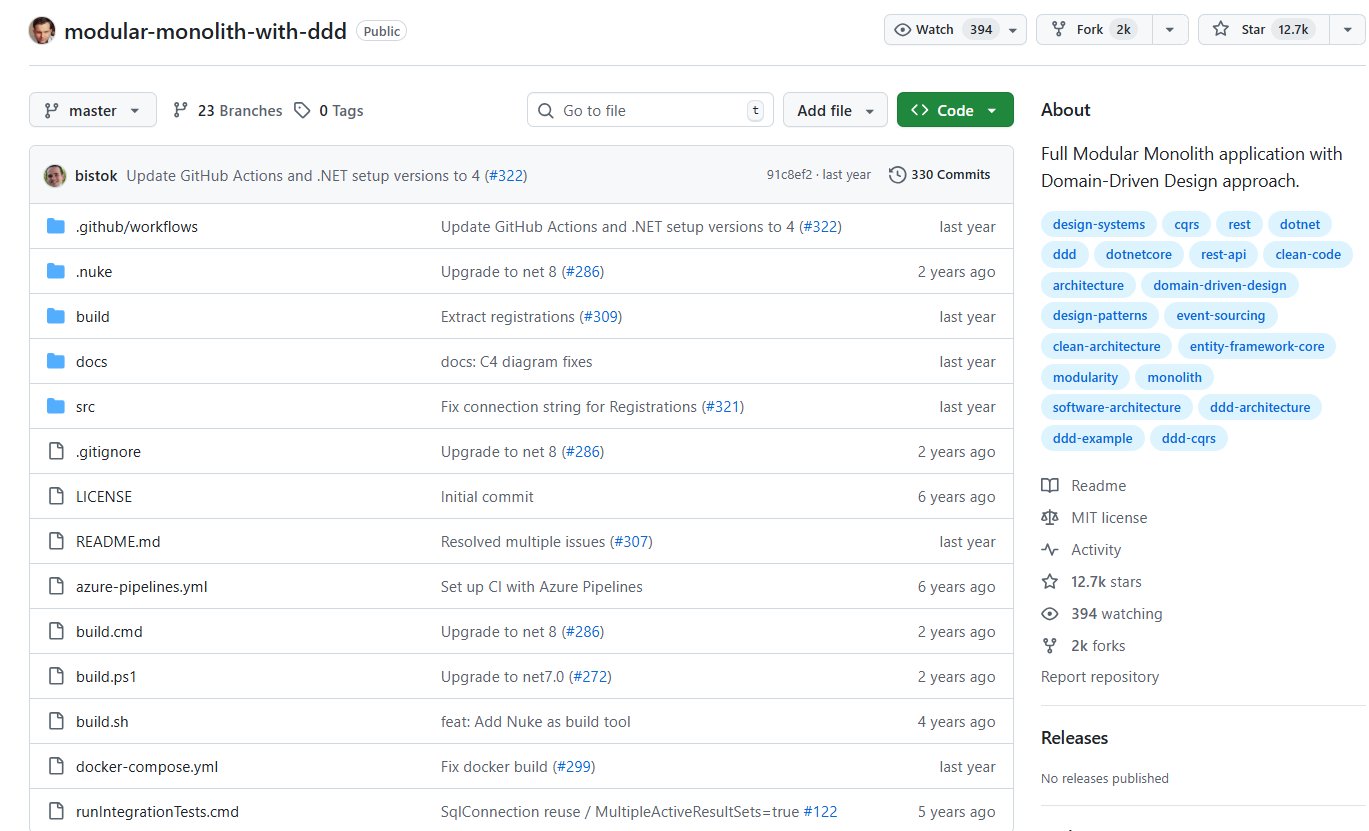Click the repository owner avatar
The height and width of the screenshot is (831, 1369).
pyautogui.click(x=43, y=30)
